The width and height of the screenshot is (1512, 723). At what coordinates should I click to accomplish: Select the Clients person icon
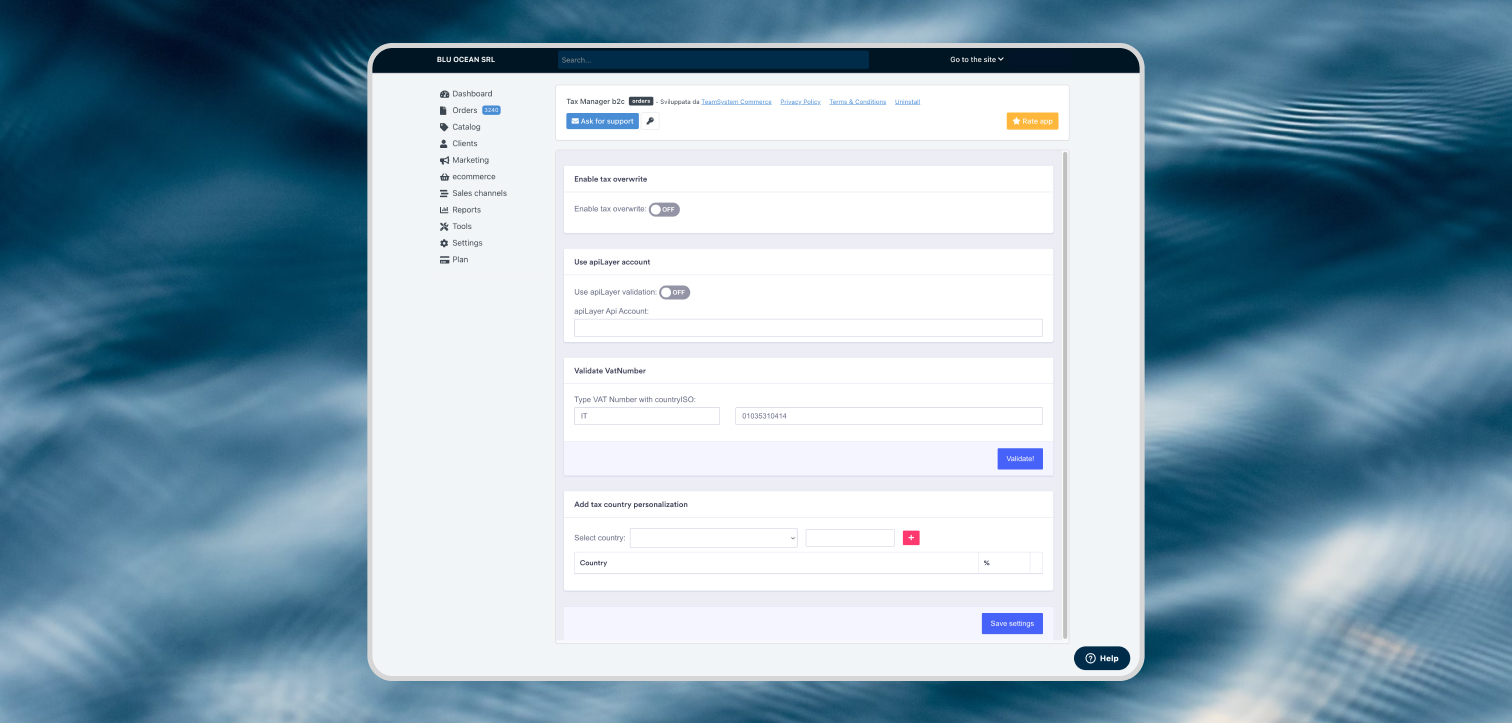coord(444,144)
